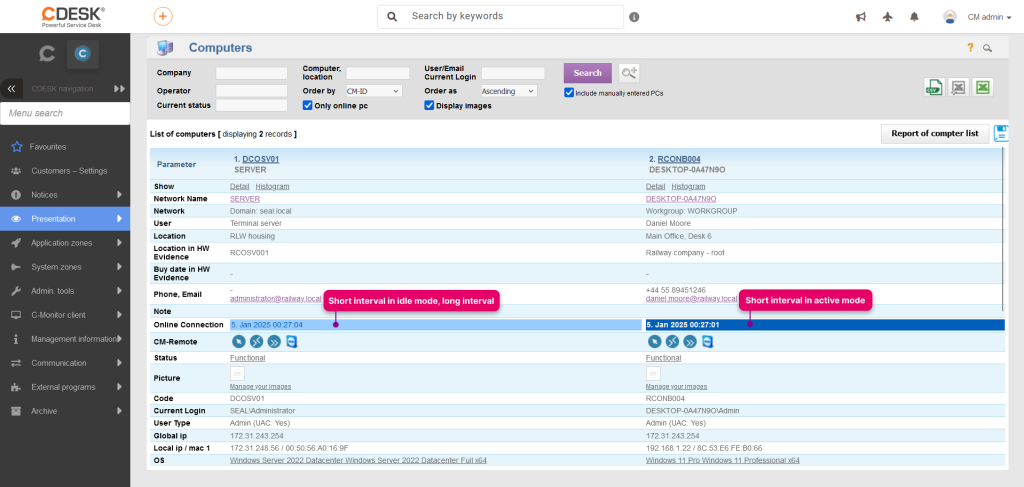Click the crossed-arrows CM-Remote icon for RCONB004
This screenshot has height=487, width=1024.
[x=672, y=341]
